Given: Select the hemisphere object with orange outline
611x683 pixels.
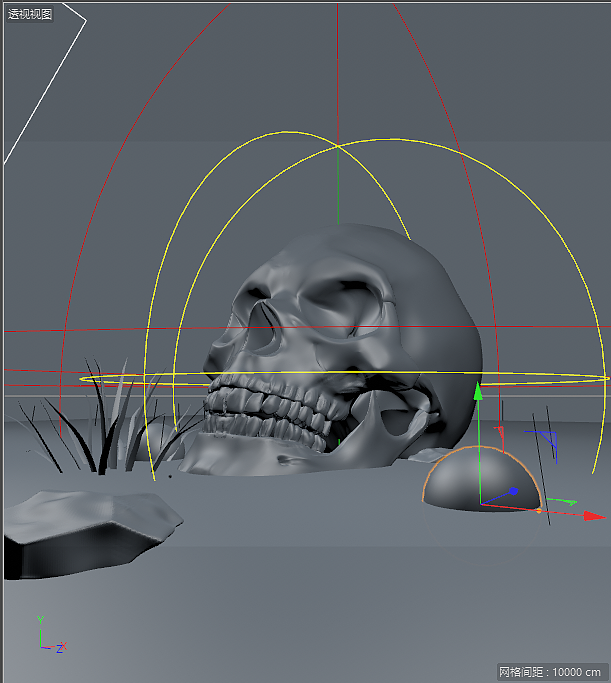Looking at the screenshot, I should (481, 479).
